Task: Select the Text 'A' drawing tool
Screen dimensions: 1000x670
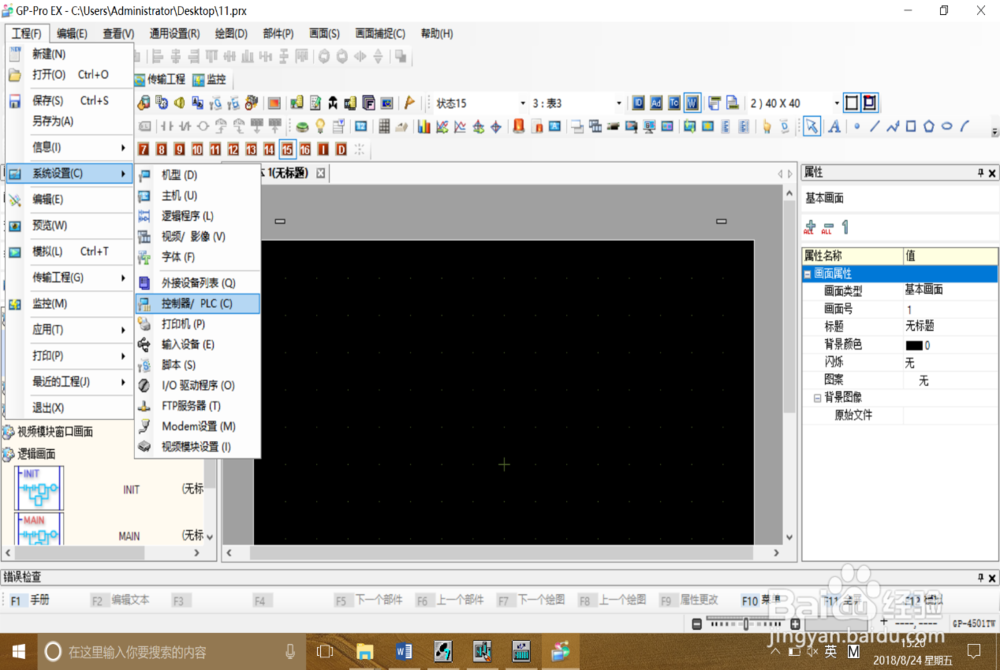Action: pyautogui.click(x=834, y=126)
